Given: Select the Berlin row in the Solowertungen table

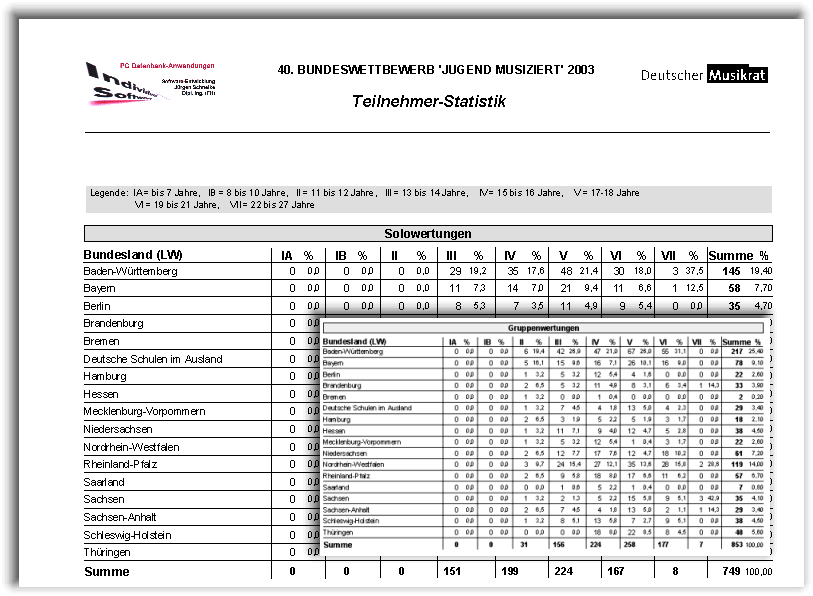Looking at the screenshot, I should click(97, 306).
